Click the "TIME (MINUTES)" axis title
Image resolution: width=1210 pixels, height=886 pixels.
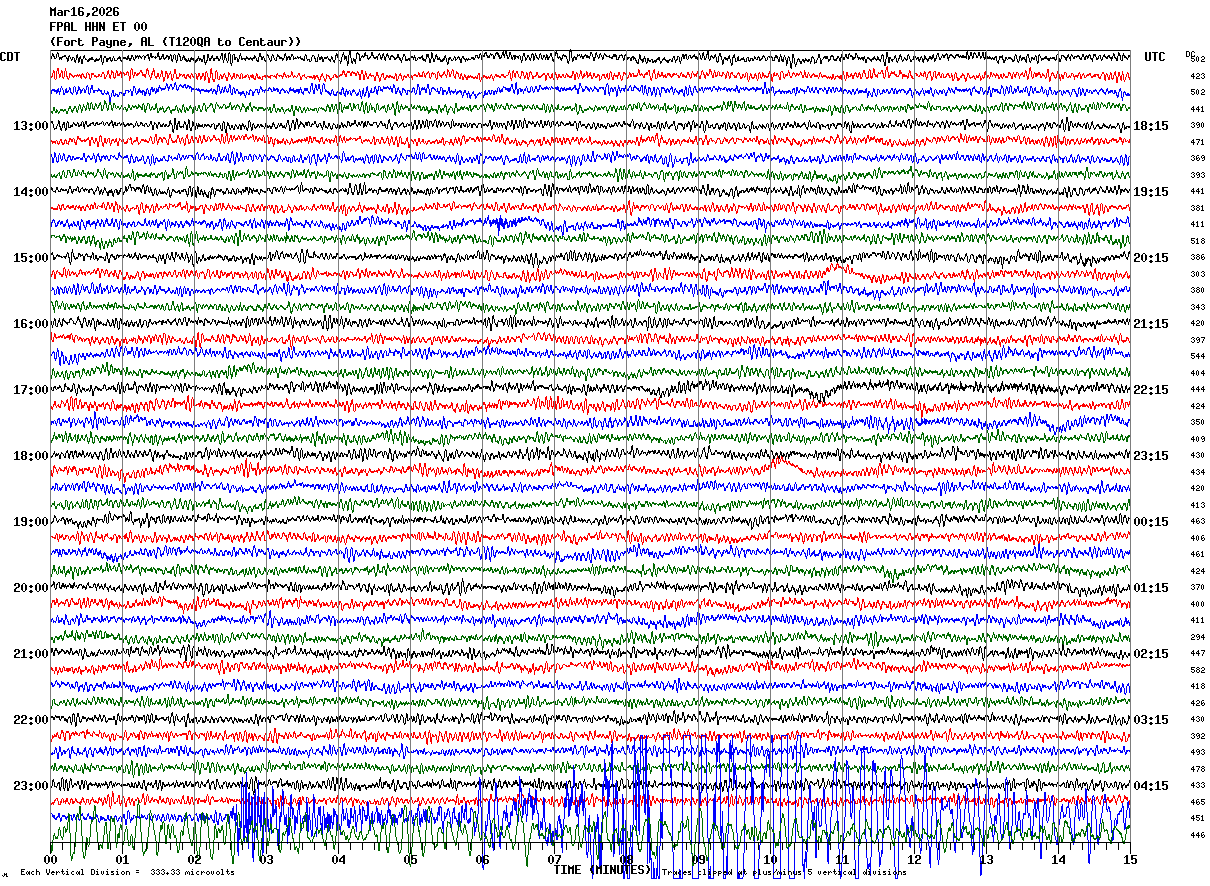601,871
